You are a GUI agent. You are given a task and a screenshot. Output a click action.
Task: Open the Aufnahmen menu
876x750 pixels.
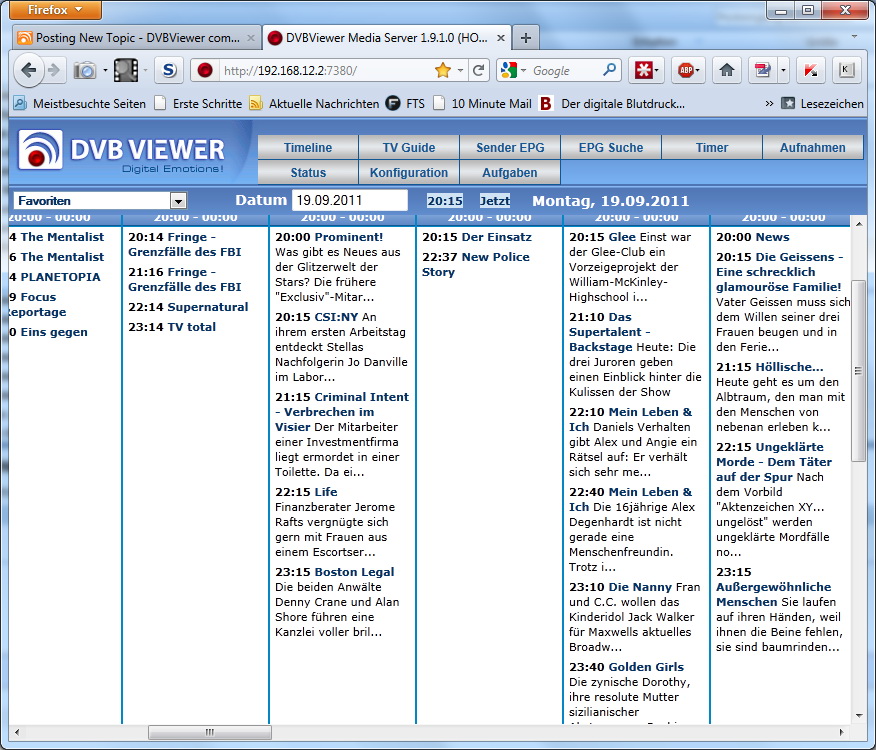812,148
